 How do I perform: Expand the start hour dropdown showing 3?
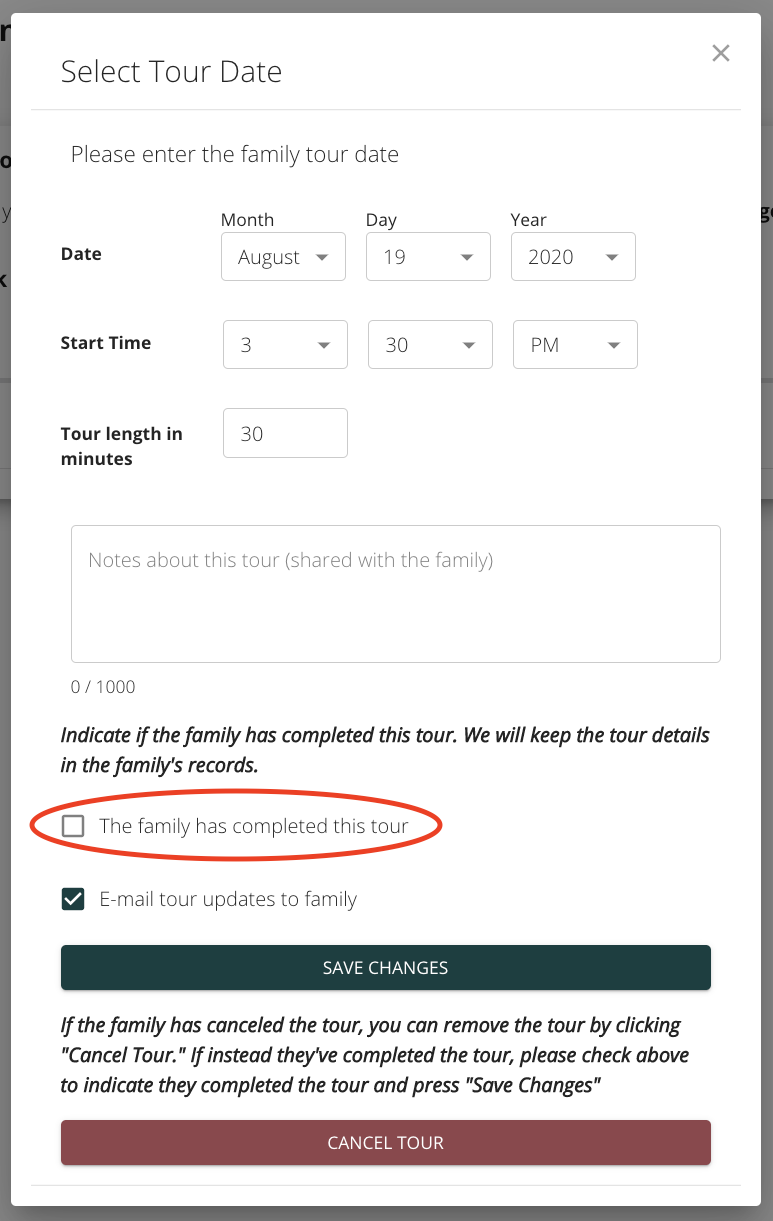pos(286,345)
